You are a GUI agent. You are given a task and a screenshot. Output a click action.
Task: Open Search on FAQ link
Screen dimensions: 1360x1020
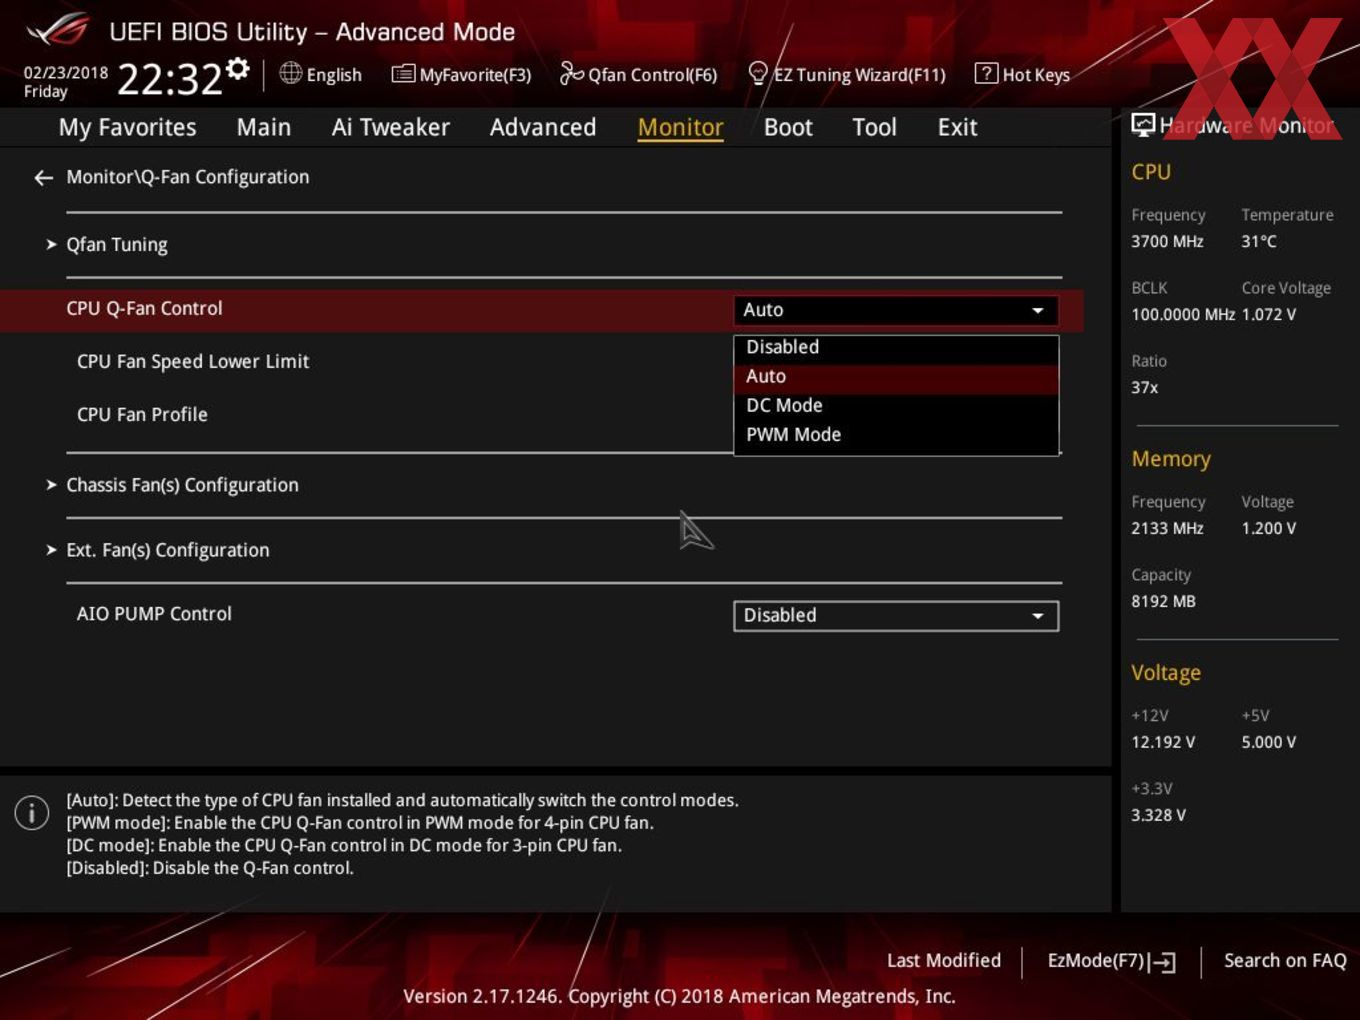(x=1285, y=960)
